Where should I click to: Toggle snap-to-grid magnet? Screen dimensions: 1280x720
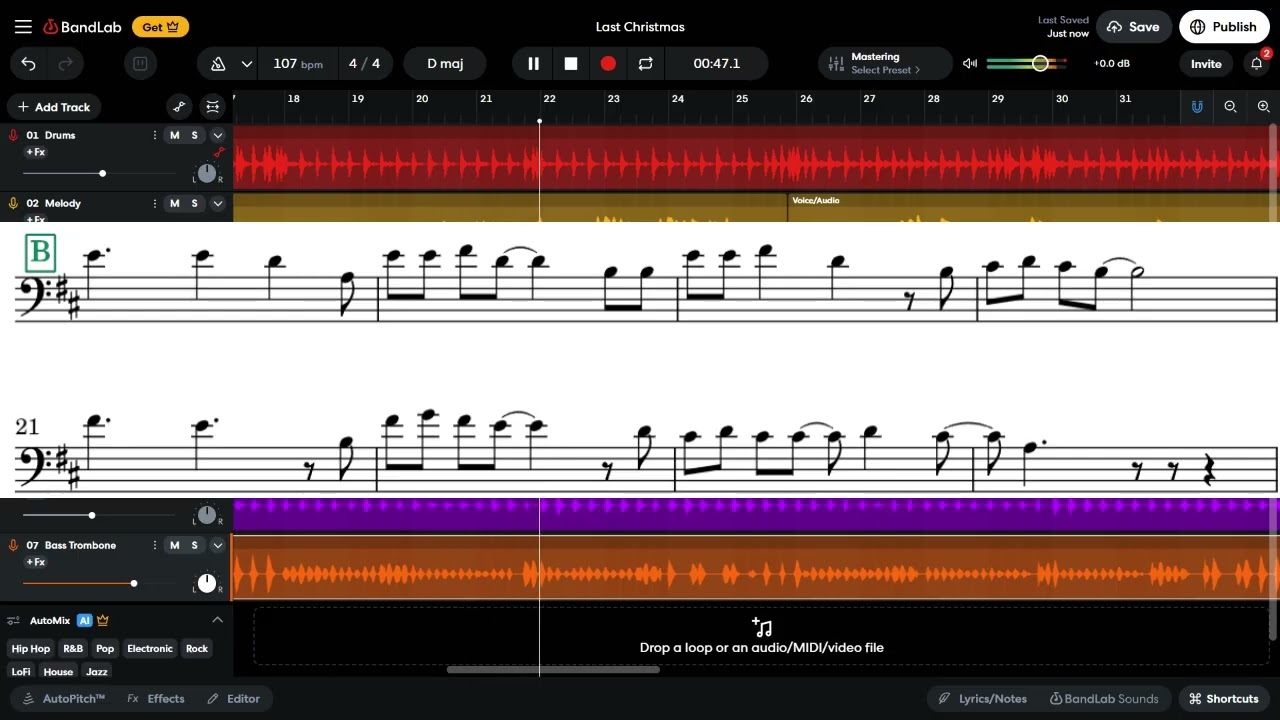(x=1197, y=107)
